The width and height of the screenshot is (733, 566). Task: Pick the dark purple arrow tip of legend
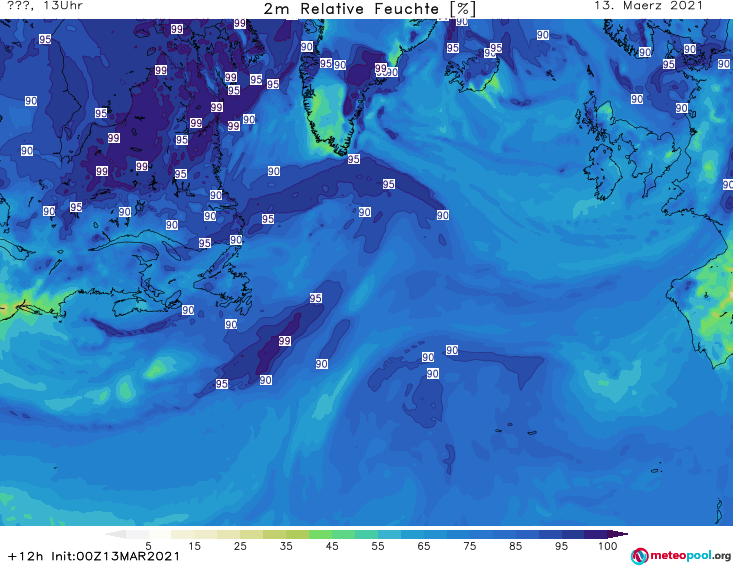618,534
